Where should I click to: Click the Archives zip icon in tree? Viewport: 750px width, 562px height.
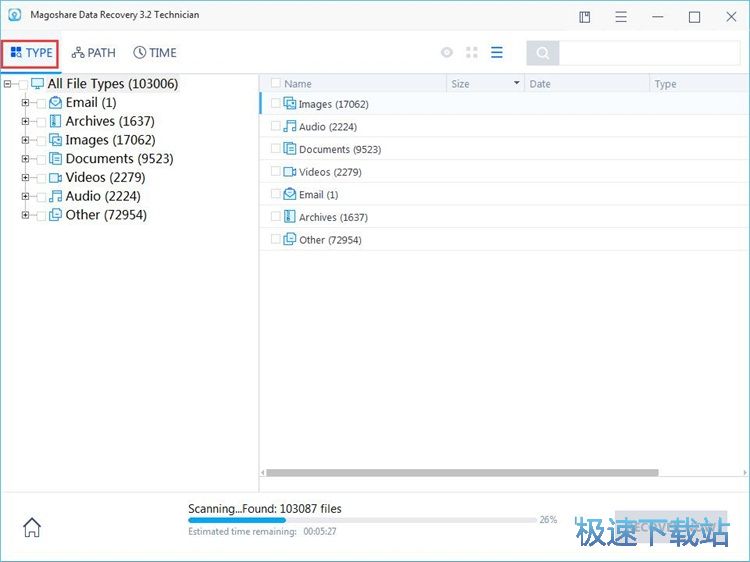[55, 121]
